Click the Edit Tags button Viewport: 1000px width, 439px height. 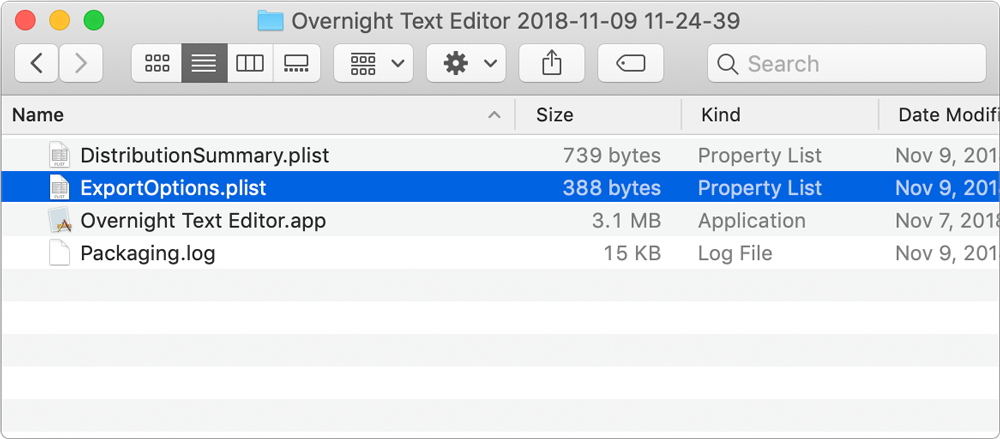(631, 63)
